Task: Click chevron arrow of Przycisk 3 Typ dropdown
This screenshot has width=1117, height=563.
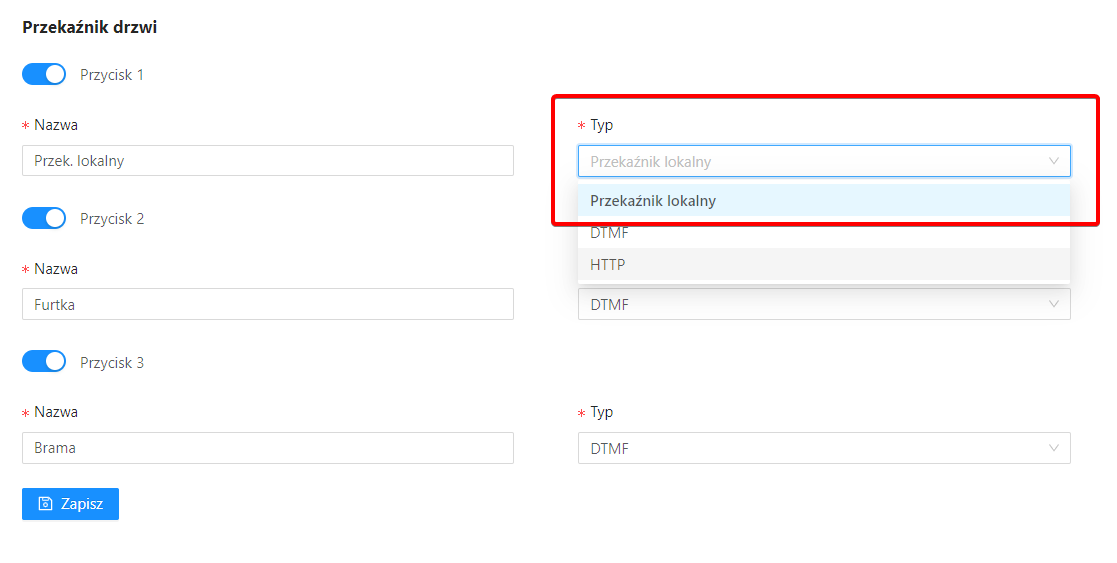Action: click(1054, 448)
